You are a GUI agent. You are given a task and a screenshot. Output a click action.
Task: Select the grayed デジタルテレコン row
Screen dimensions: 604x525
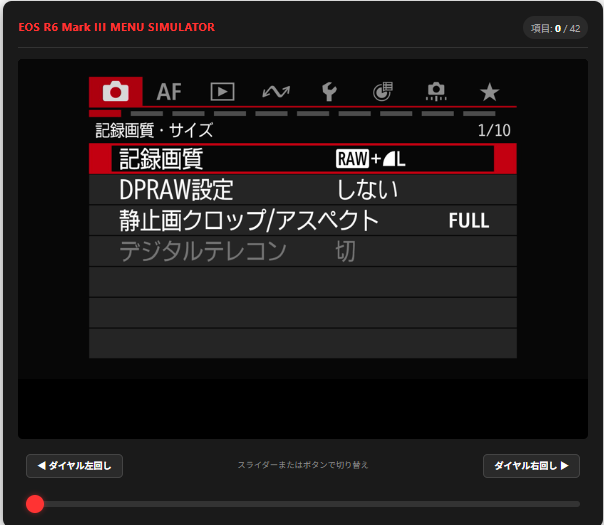point(303,251)
